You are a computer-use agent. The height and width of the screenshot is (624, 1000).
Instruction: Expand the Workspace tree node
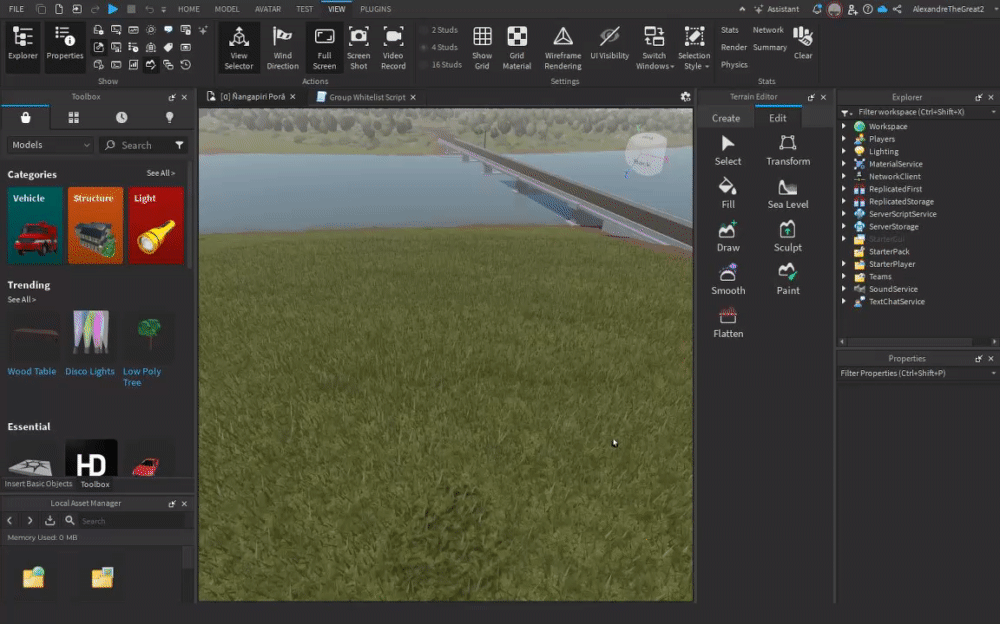pyautogui.click(x=844, y=126)
